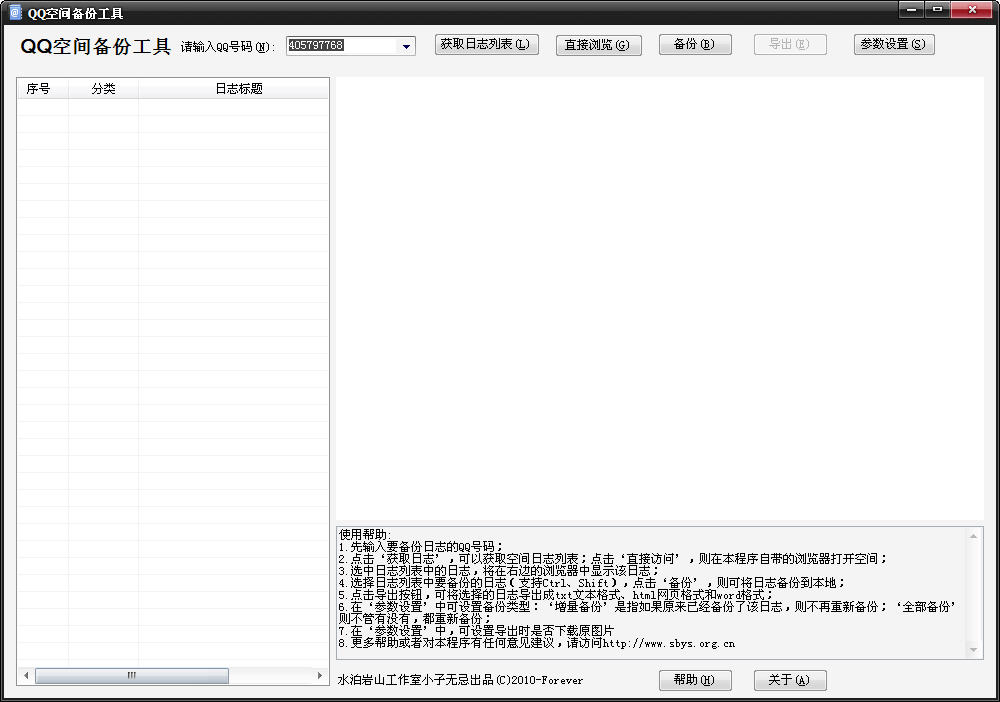
Task: Maximize the QQ空间备份工具 window
Action: (937, 10)
